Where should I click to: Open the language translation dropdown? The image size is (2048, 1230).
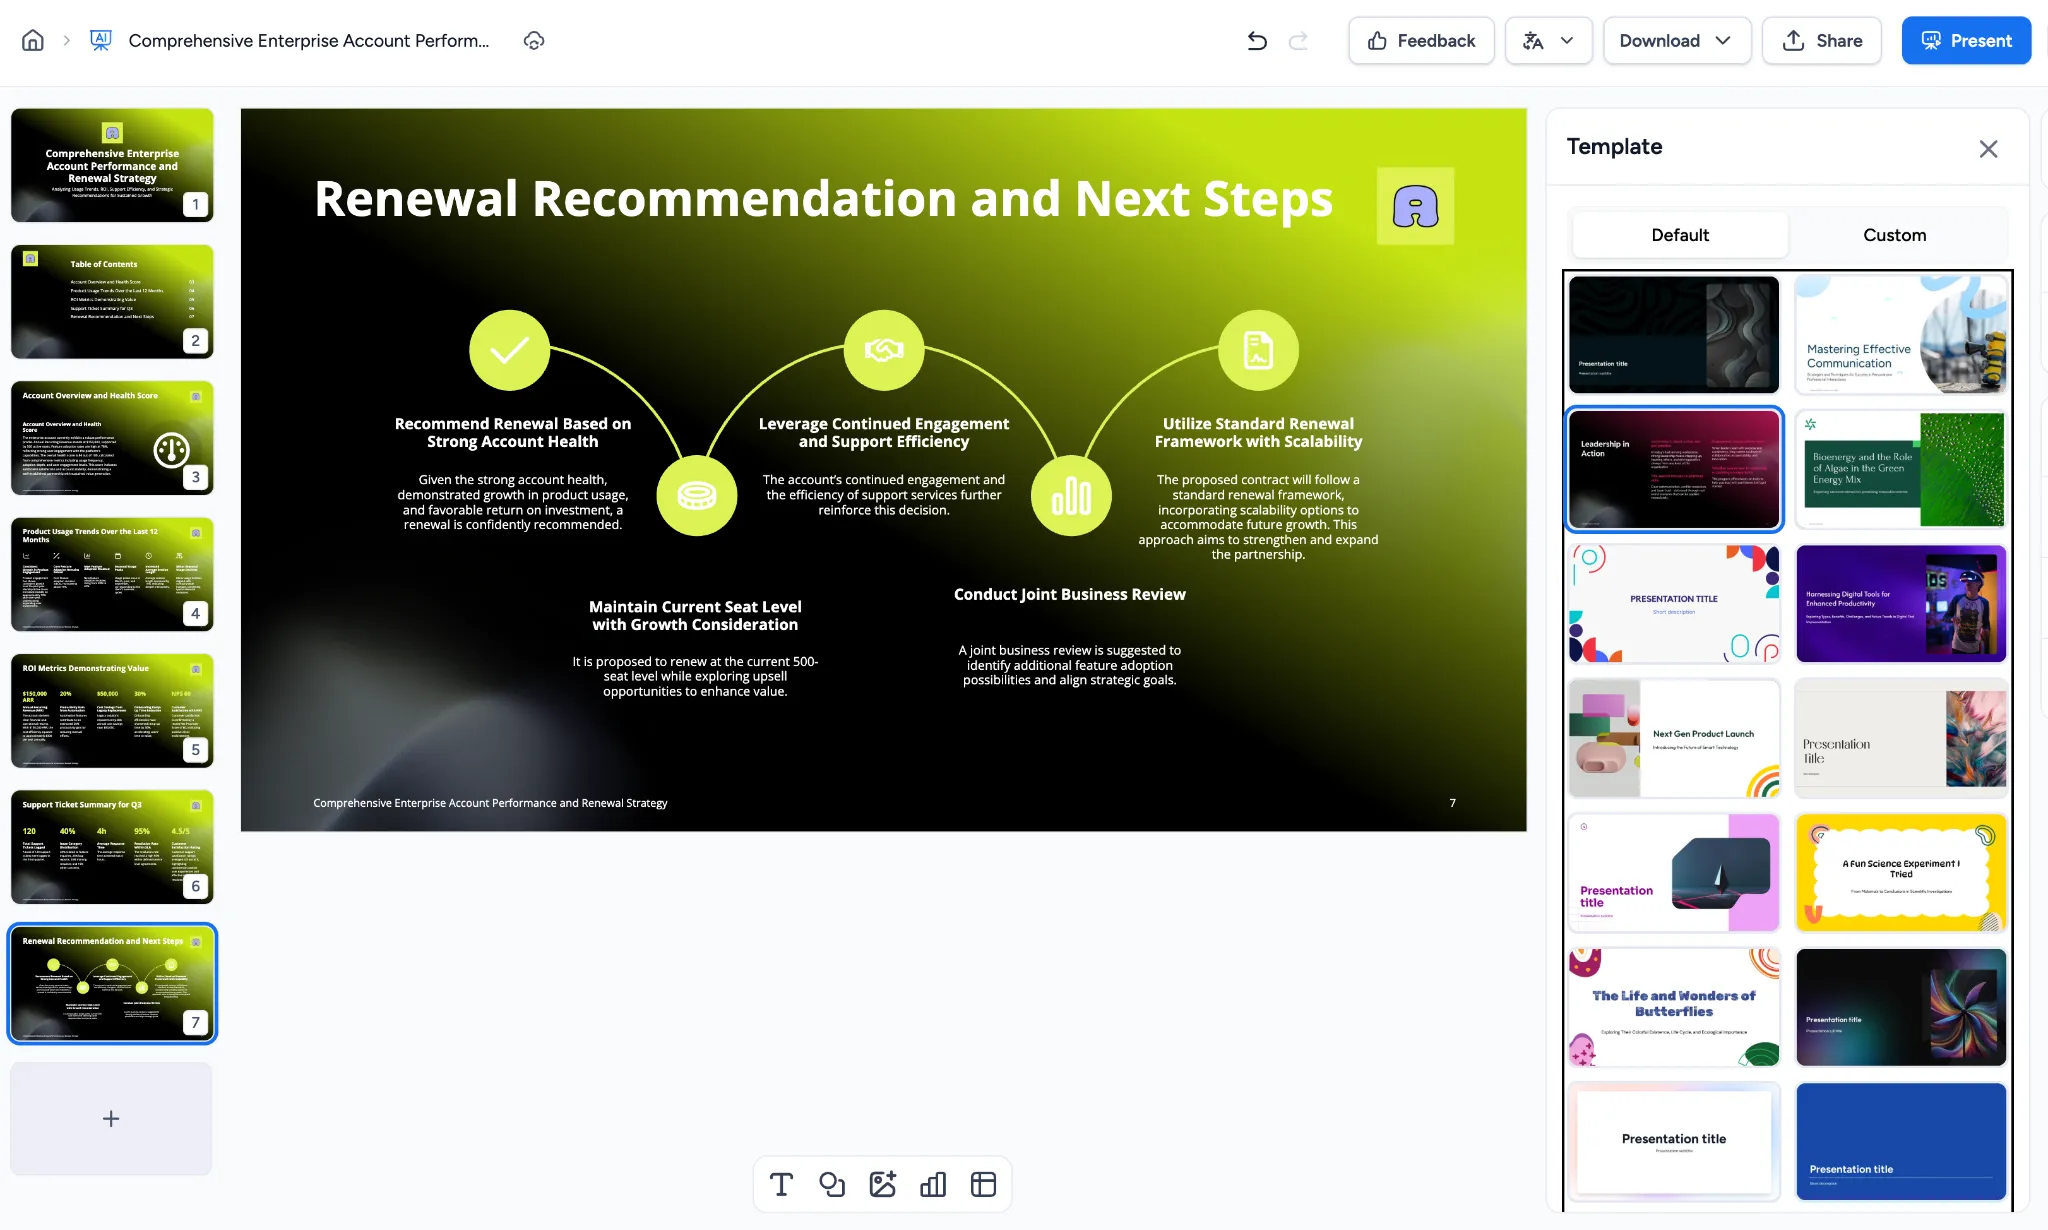pos(1548,40)
